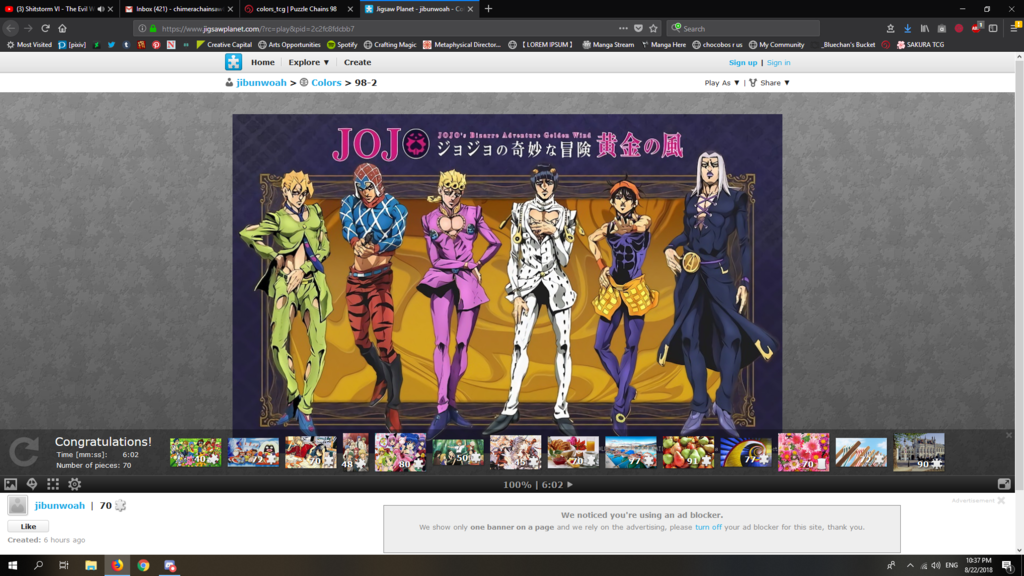Open Tumblr bookmark icon
This screenshot has height=576, width=1024.
tap(126, 44)
